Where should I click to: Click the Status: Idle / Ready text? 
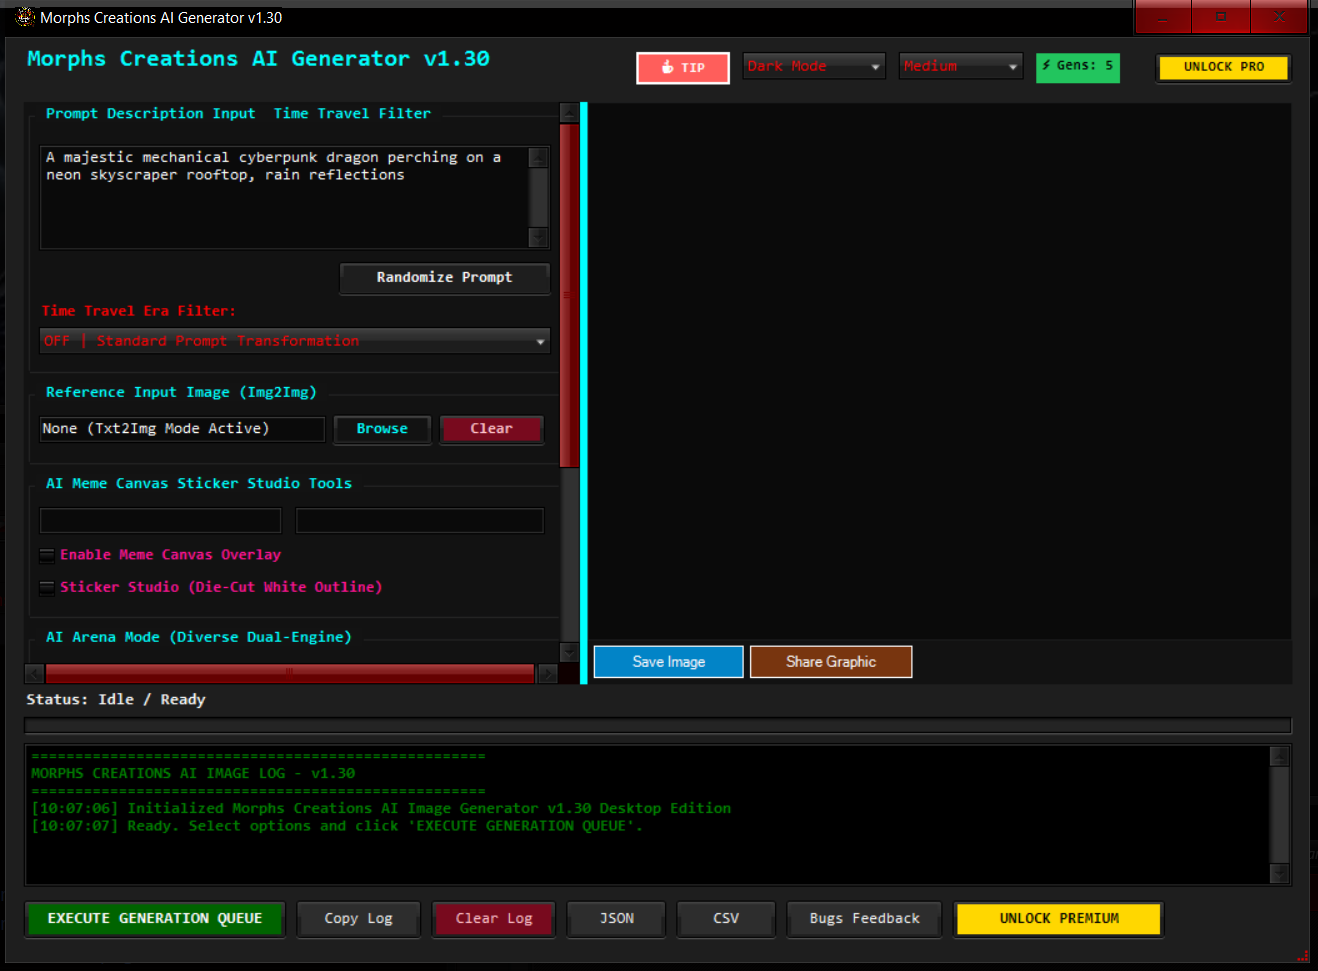(x=116, y=700)
